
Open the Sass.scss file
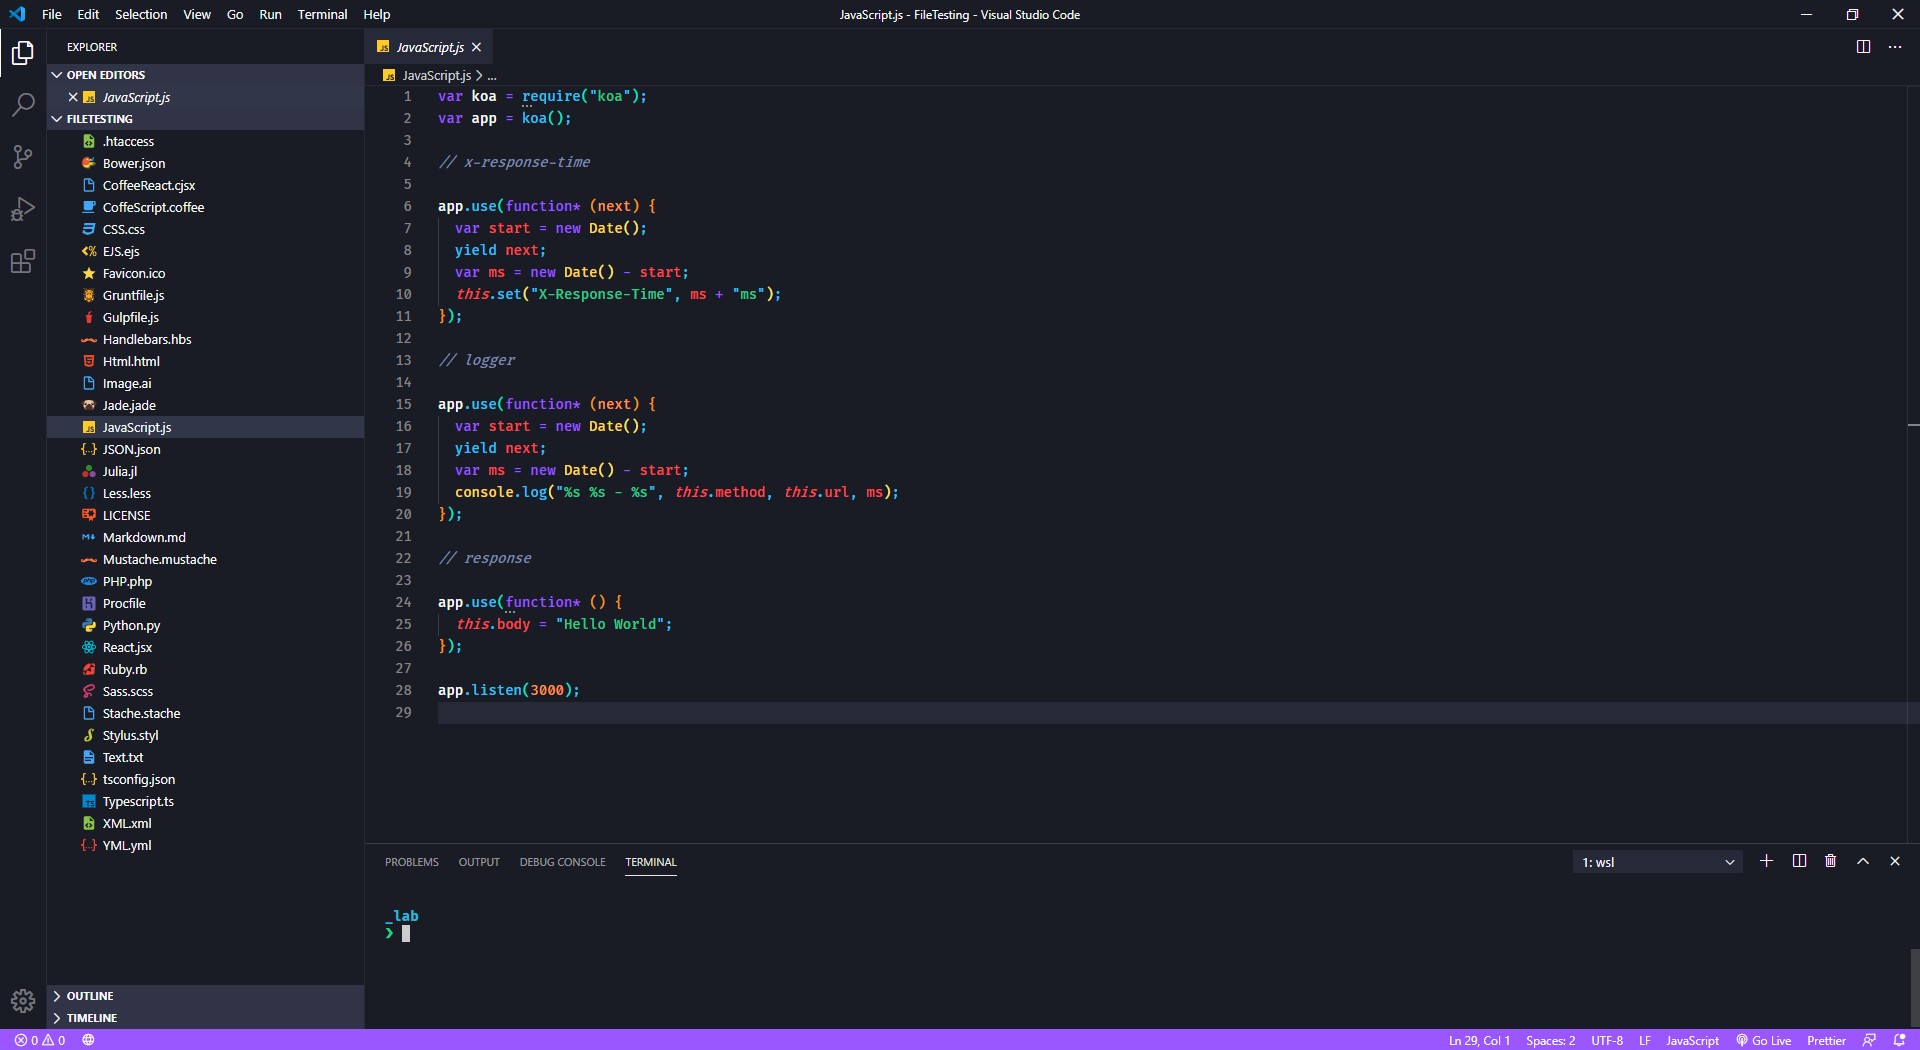click(205, 691)
